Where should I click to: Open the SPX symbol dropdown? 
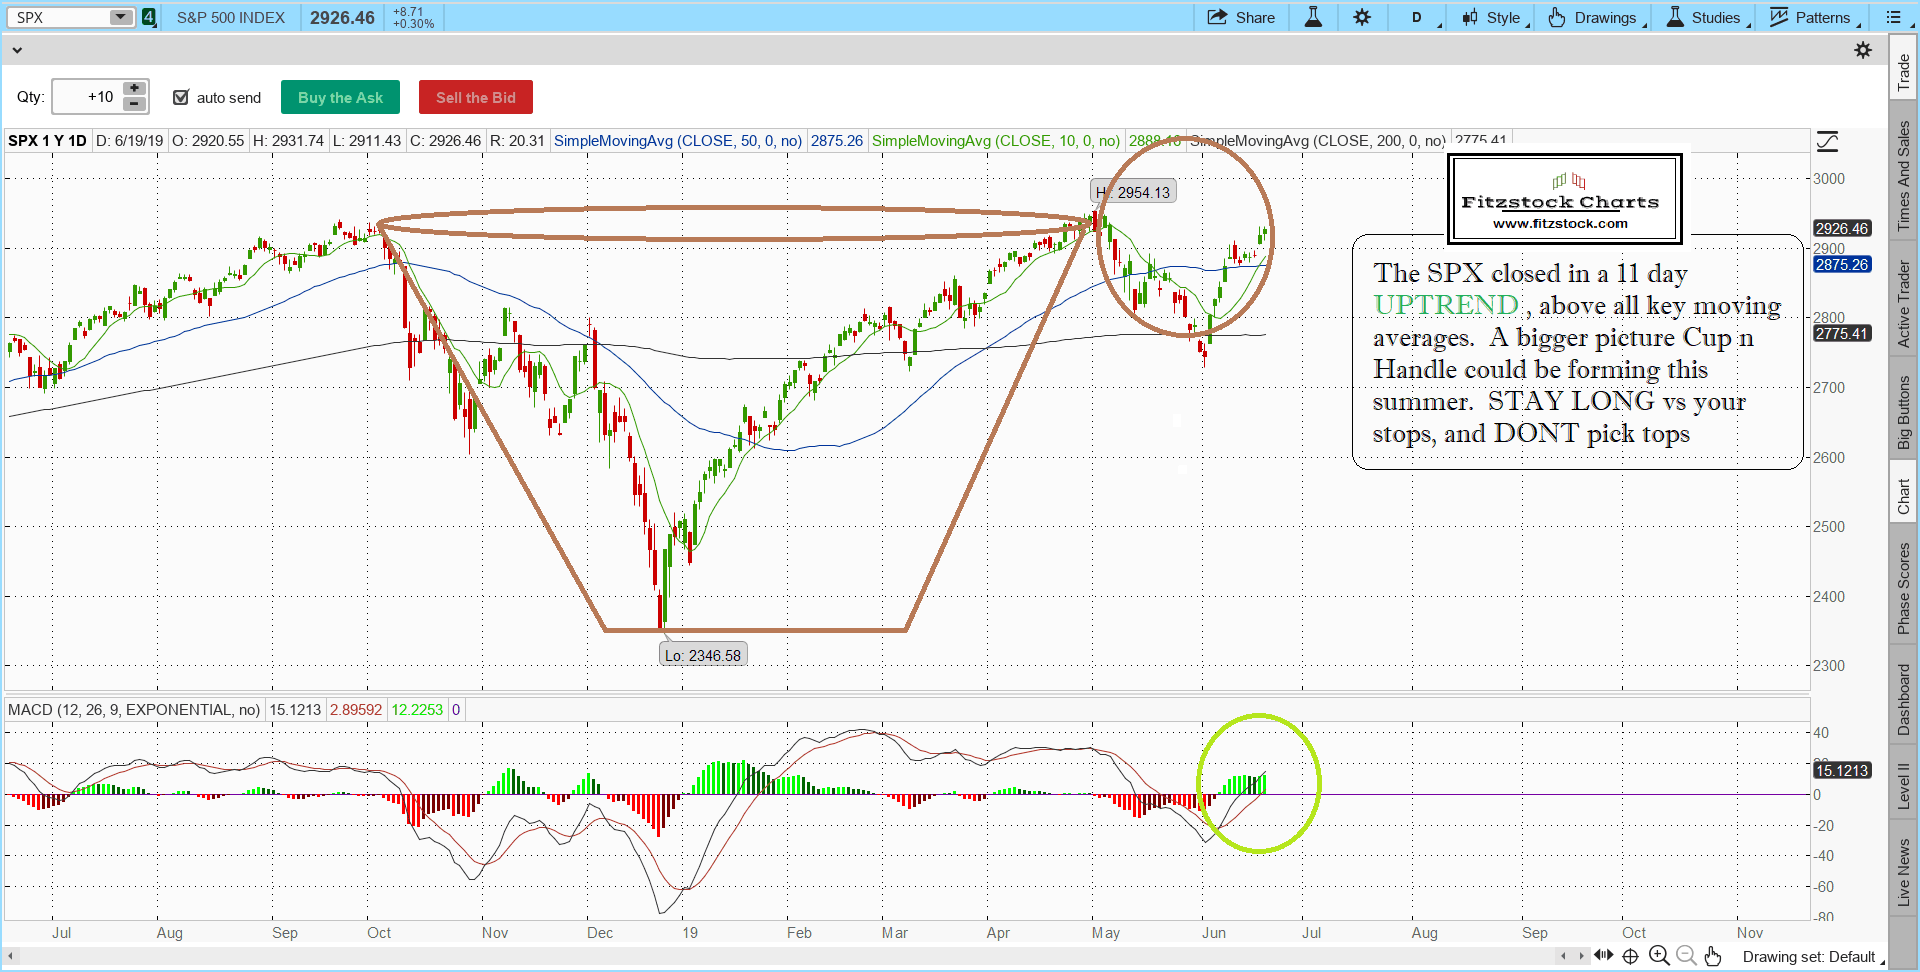[x=121, y=17]
